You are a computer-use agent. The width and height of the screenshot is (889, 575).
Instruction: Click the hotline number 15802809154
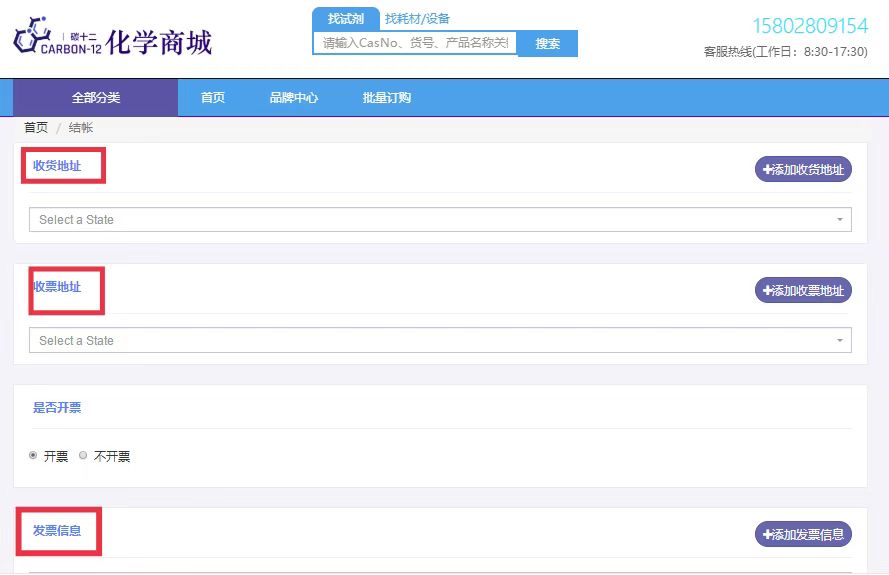810,26
